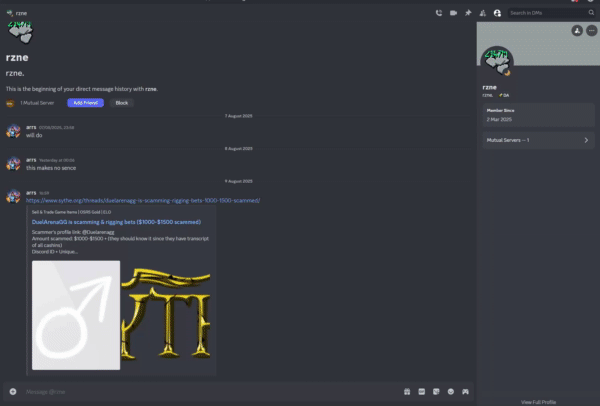Image resolution: width=600 pixels, height=406 pixels.
Task: Click rzne's avatar in profile panel
Action: point(497,61)
